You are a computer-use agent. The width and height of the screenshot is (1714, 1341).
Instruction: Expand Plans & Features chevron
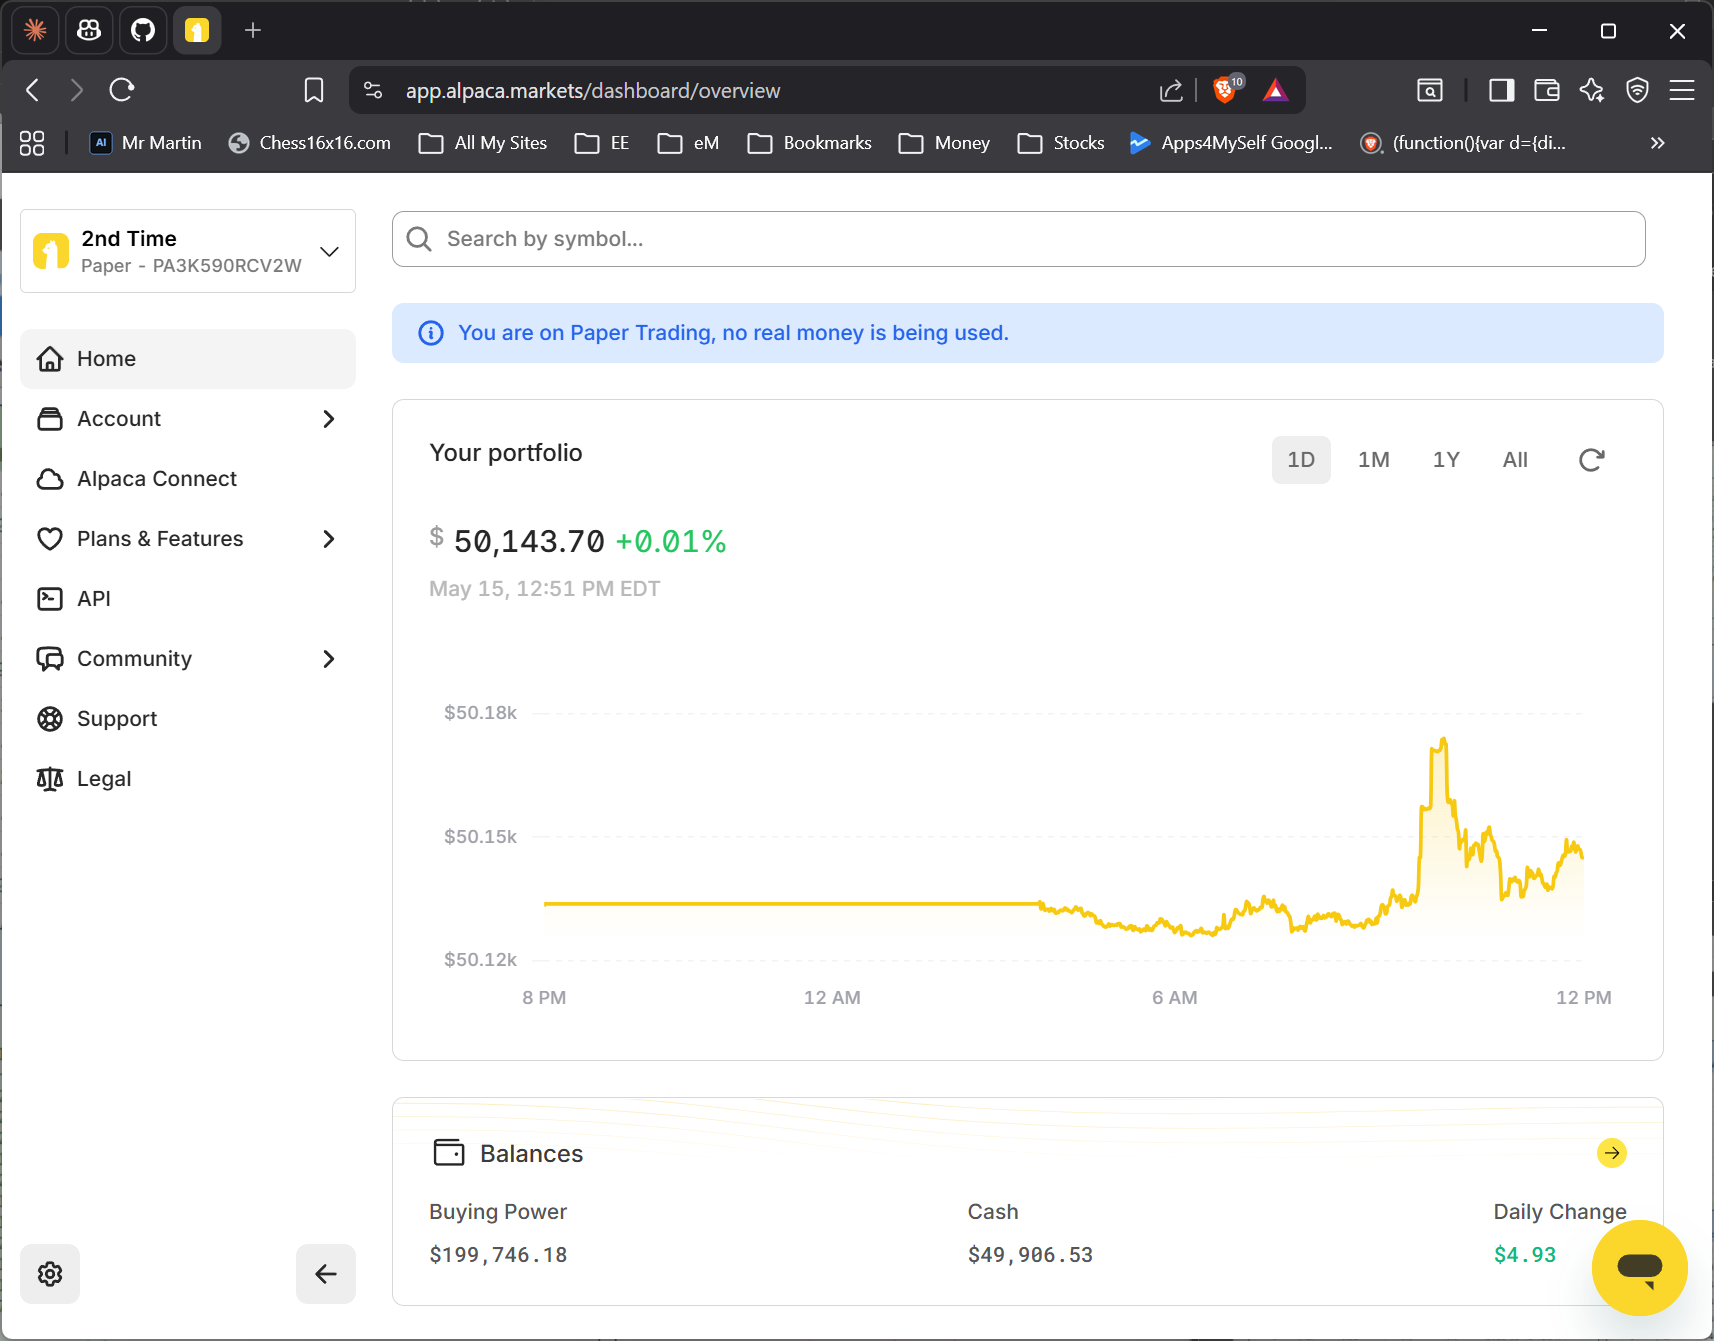click(x=329, y=539)
